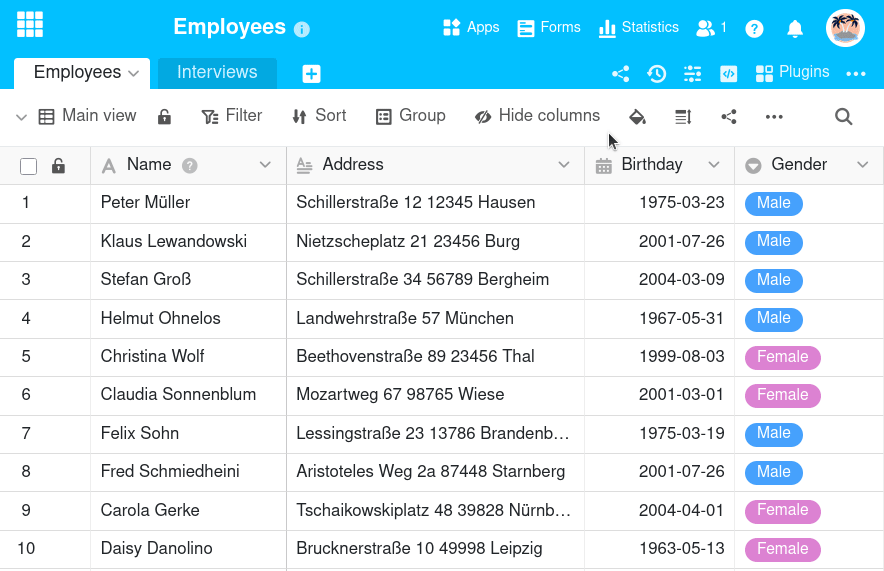884x571 pixels.
Task: Expand the Gender column dropdown arrow
Action: pos(862,165)
